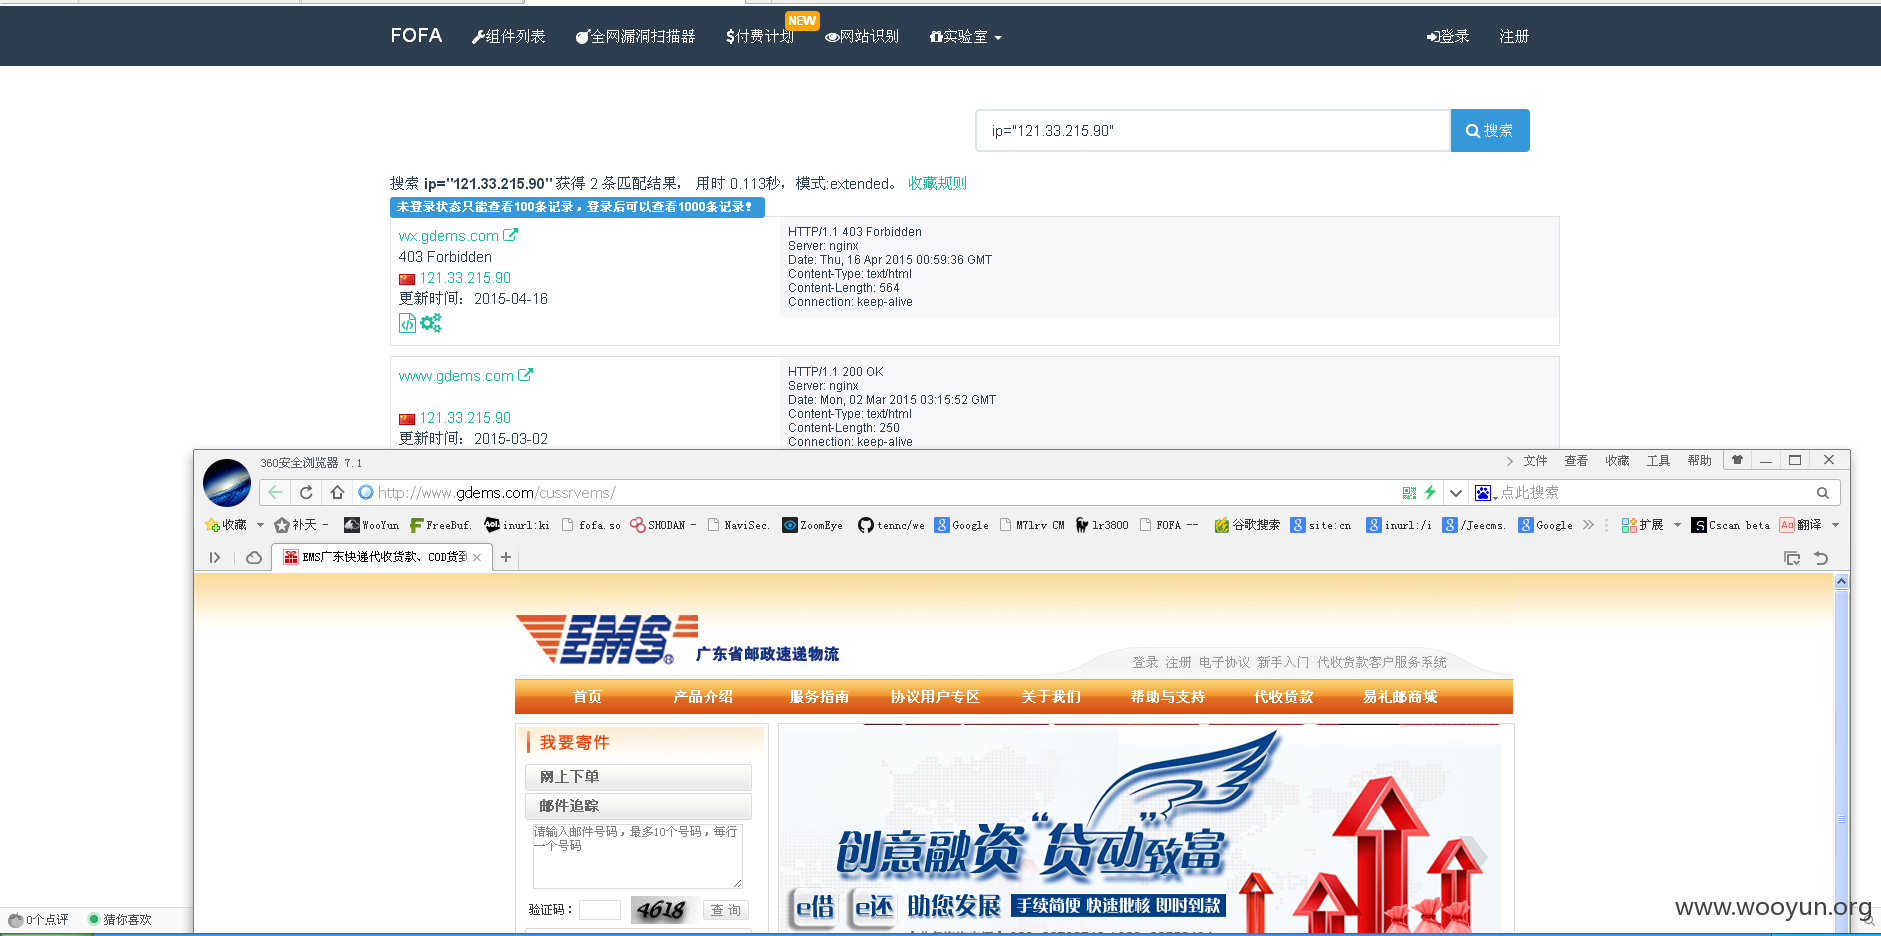Open the site:cn Google bookmark
The height and width of the screenshot is (936, 1881).
point(1321,525)
